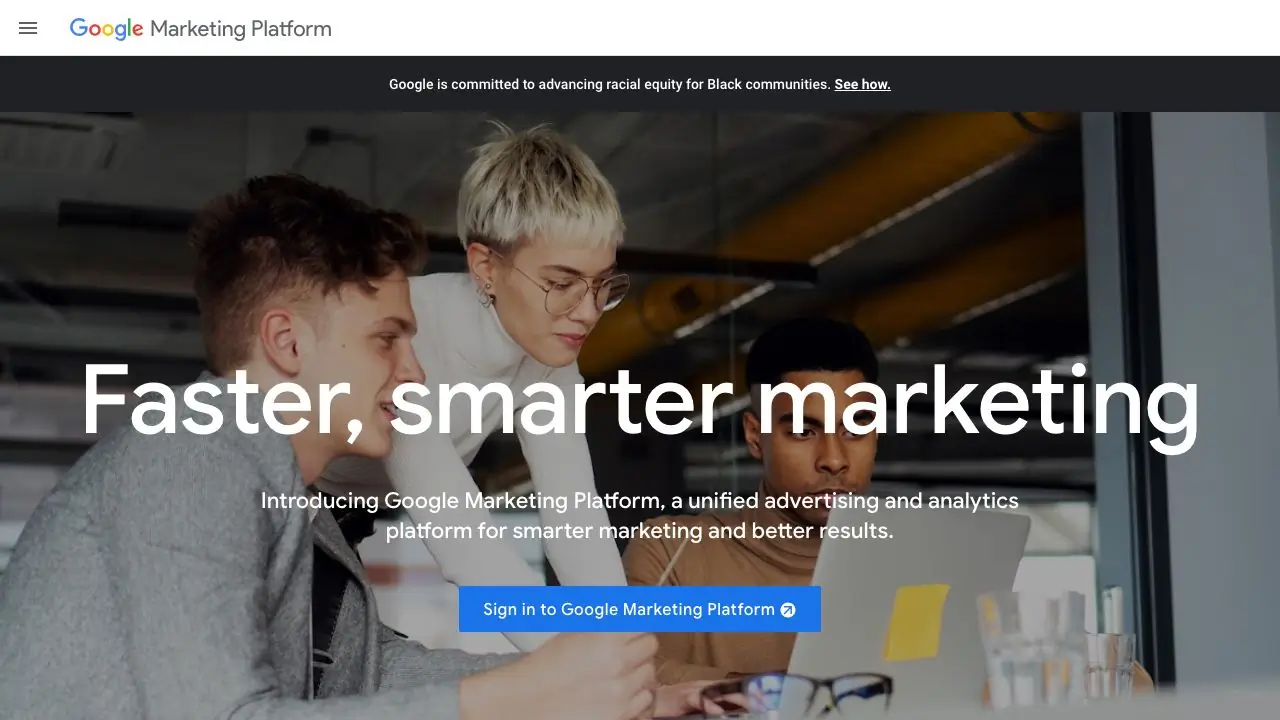This screenshot has height=720, width=1280.
Task: Select the "Marketing Platform" header text
Action: coord(241,29)
